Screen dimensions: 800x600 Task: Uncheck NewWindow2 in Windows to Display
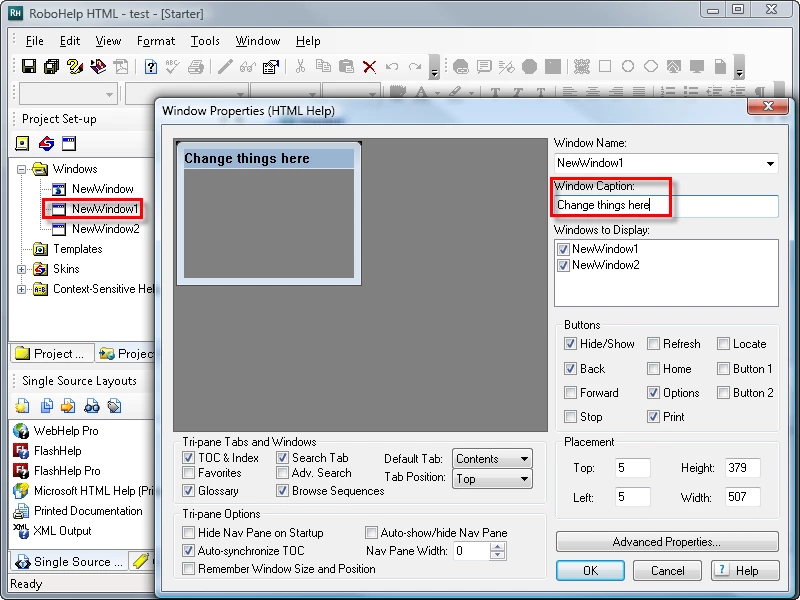(x=563, y=265)
